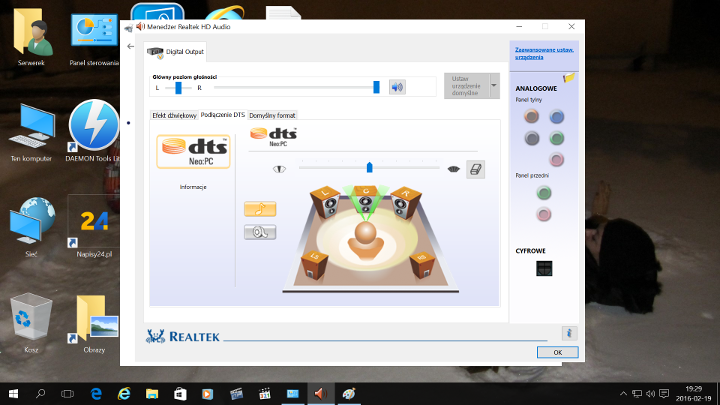Image resolution: width=720 pixels, height=405 pixels.
Task: Click the gray rear panel jack
Action: [532, 138]
